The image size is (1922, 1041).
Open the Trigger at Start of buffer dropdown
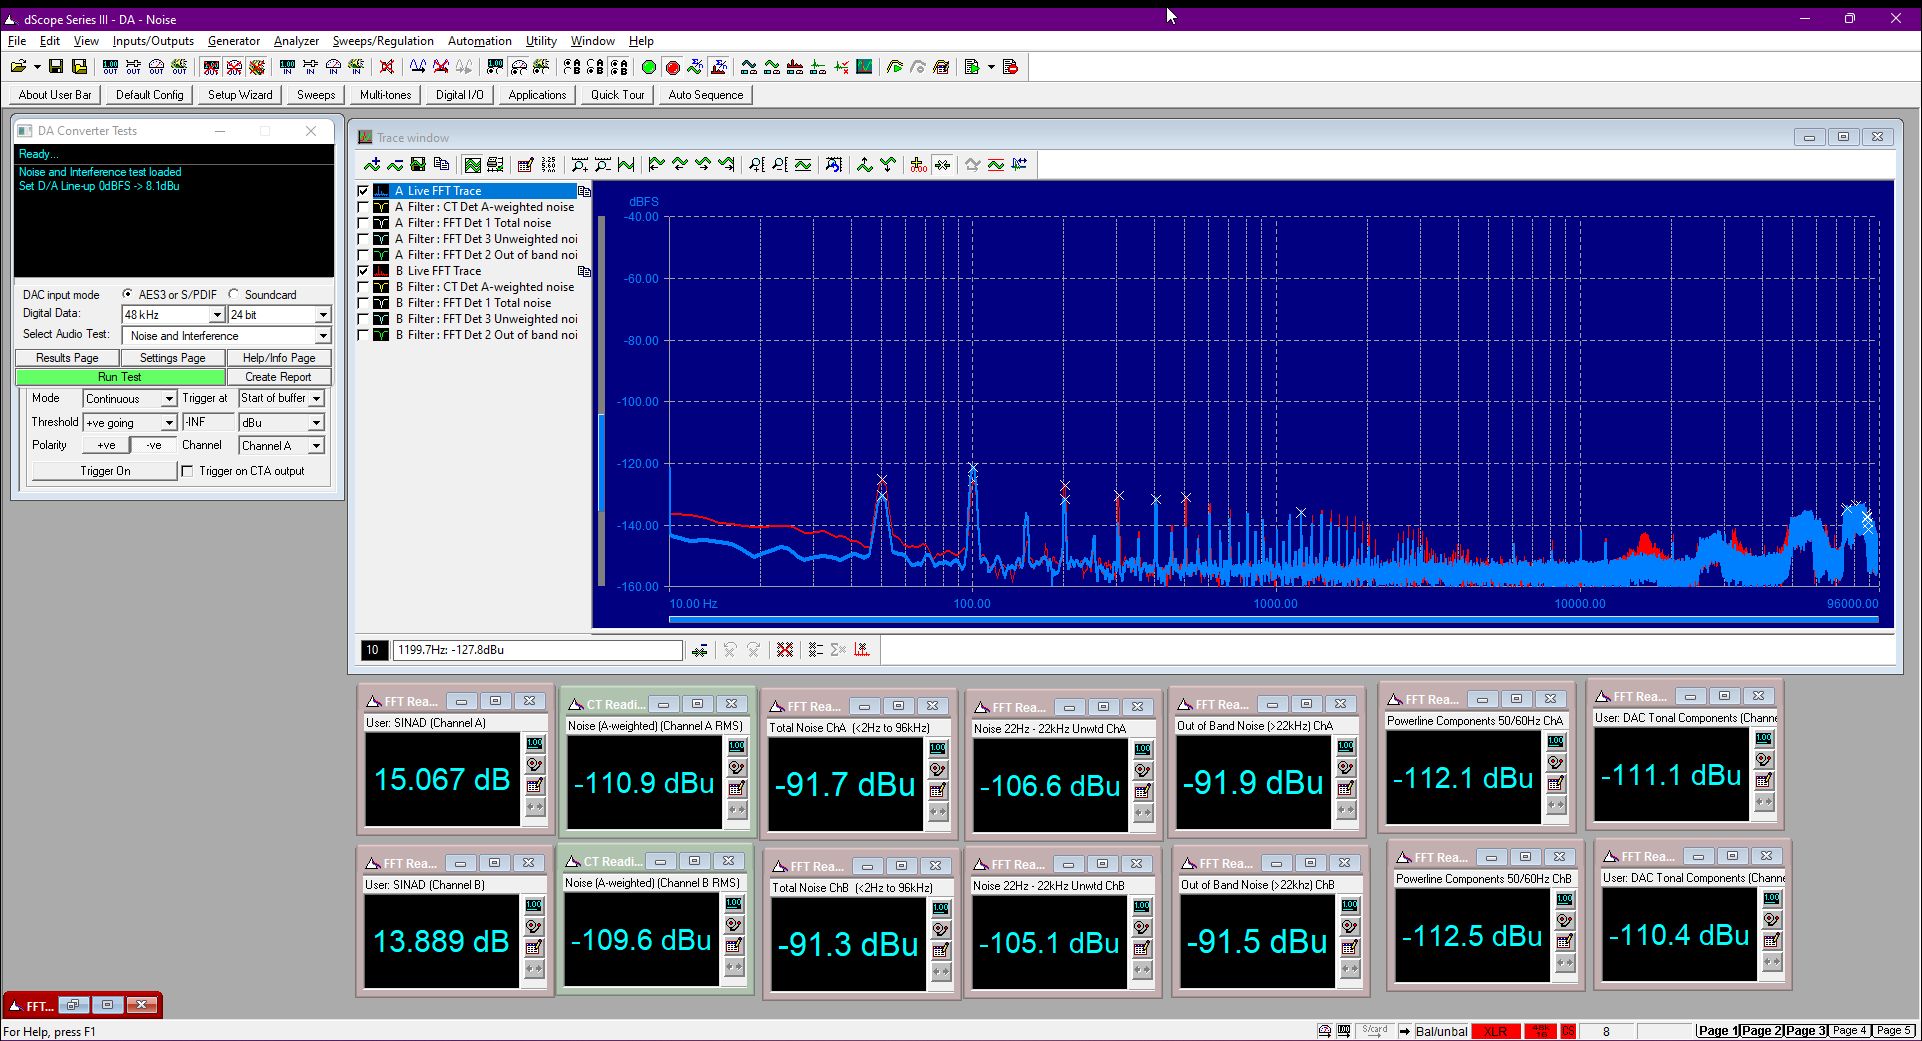click(x=316, y=398)
